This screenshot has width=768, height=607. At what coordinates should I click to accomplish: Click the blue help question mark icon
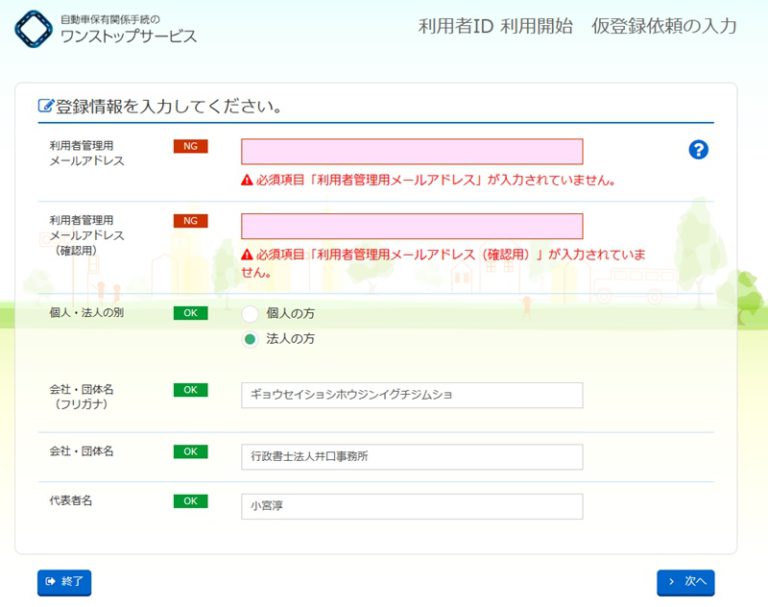(698, 150)
